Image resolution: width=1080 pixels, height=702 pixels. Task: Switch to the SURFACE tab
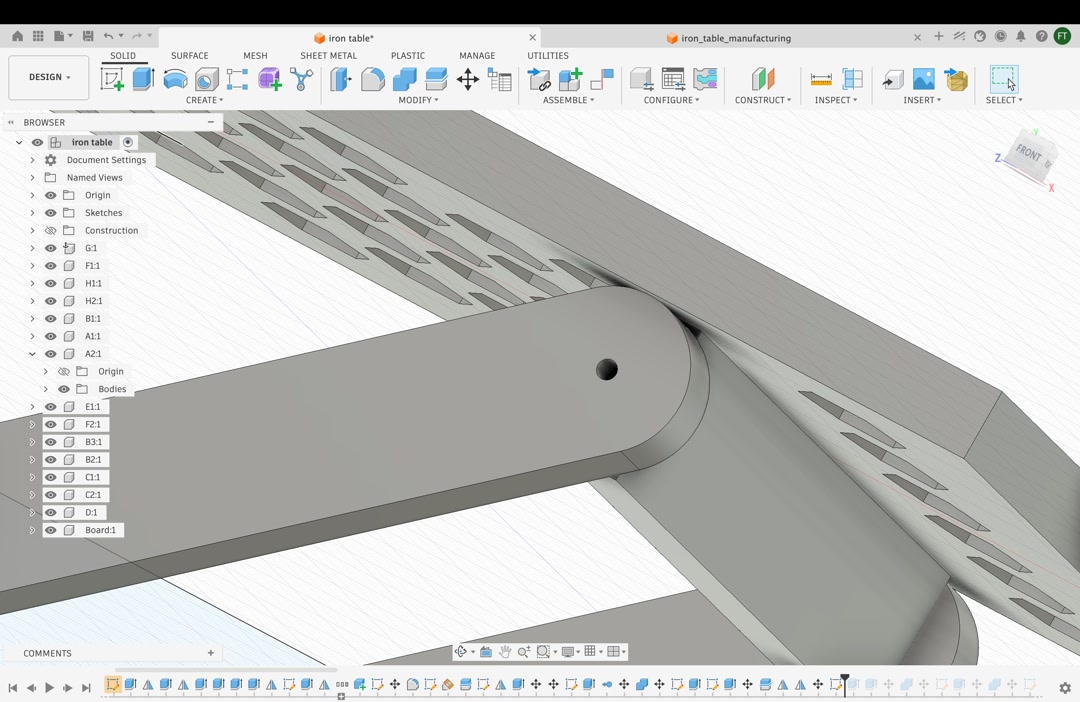[x=189, y=55]
